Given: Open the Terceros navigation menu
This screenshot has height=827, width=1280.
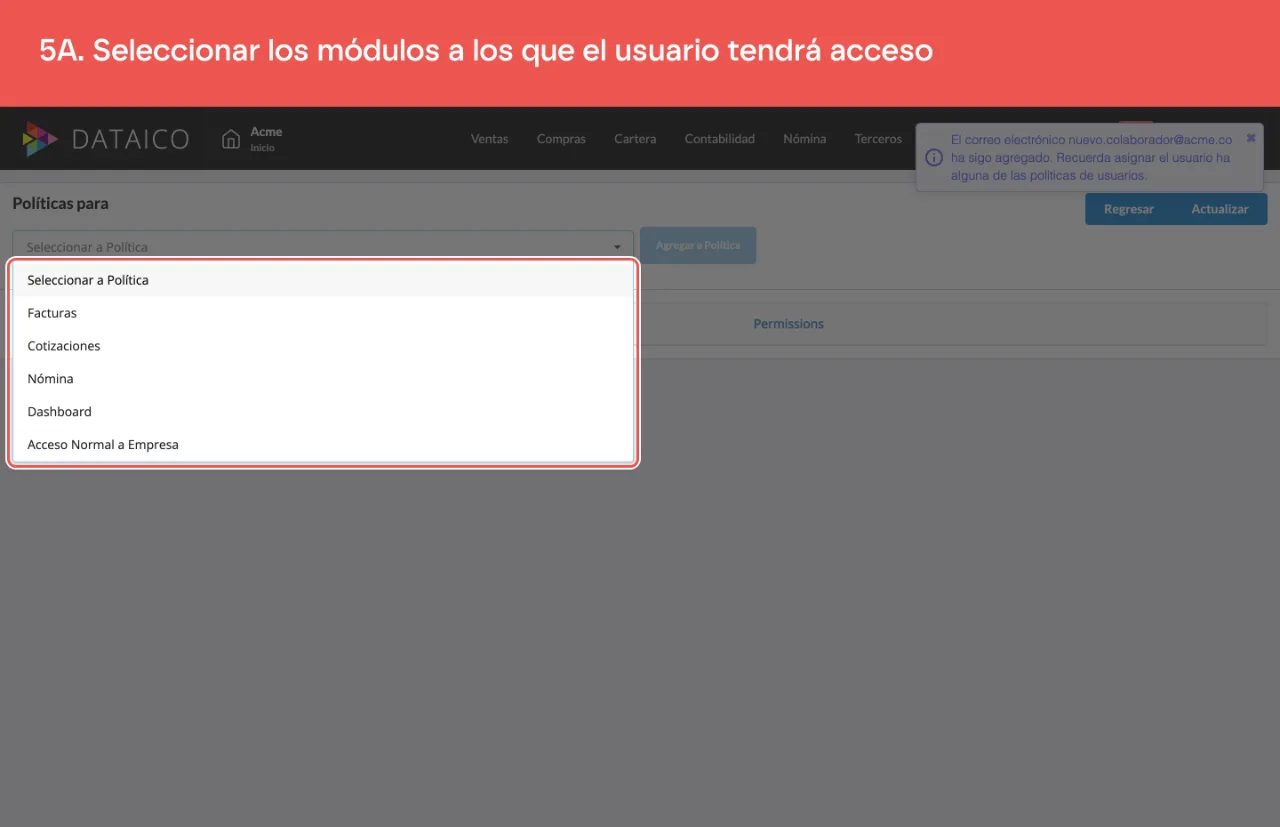Looking at the screenshot, I should tap(878, 139).
